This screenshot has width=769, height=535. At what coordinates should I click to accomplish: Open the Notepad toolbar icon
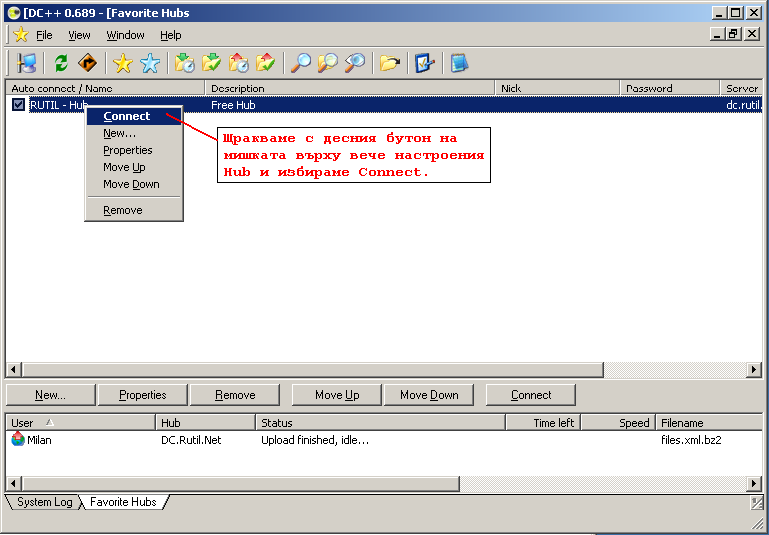click(x=460, y=63)
